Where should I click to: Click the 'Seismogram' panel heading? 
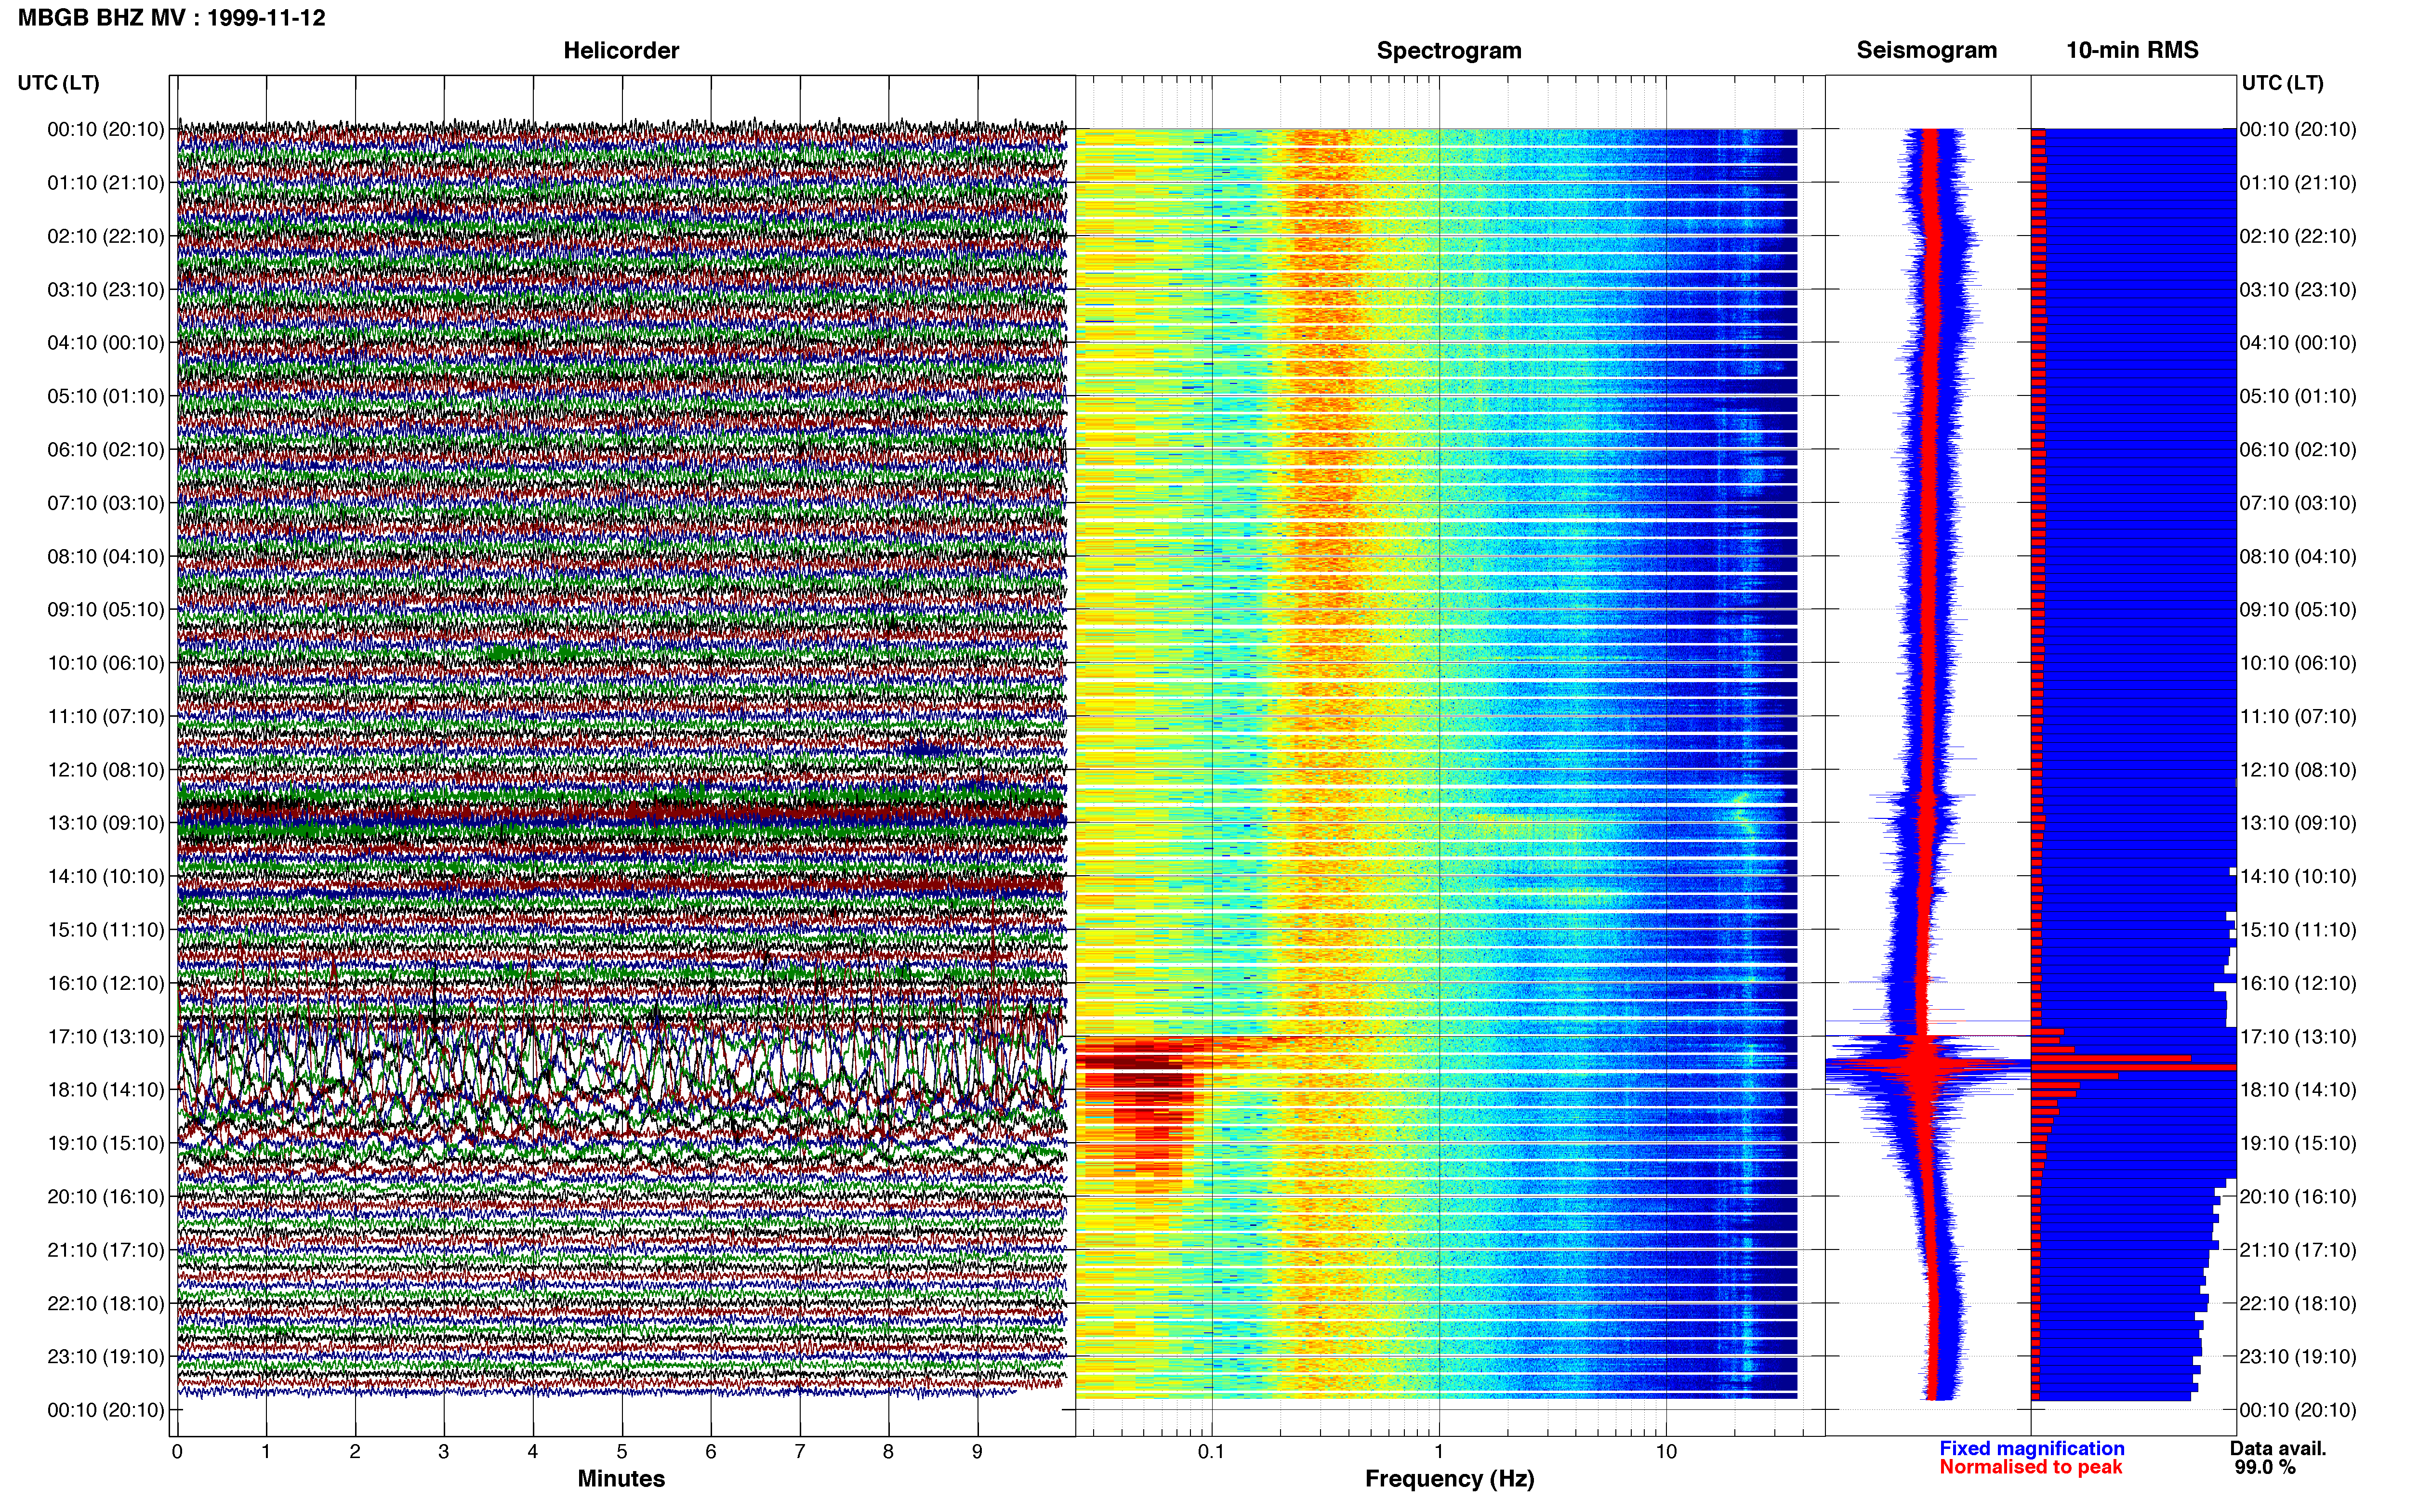(1927, 50)
